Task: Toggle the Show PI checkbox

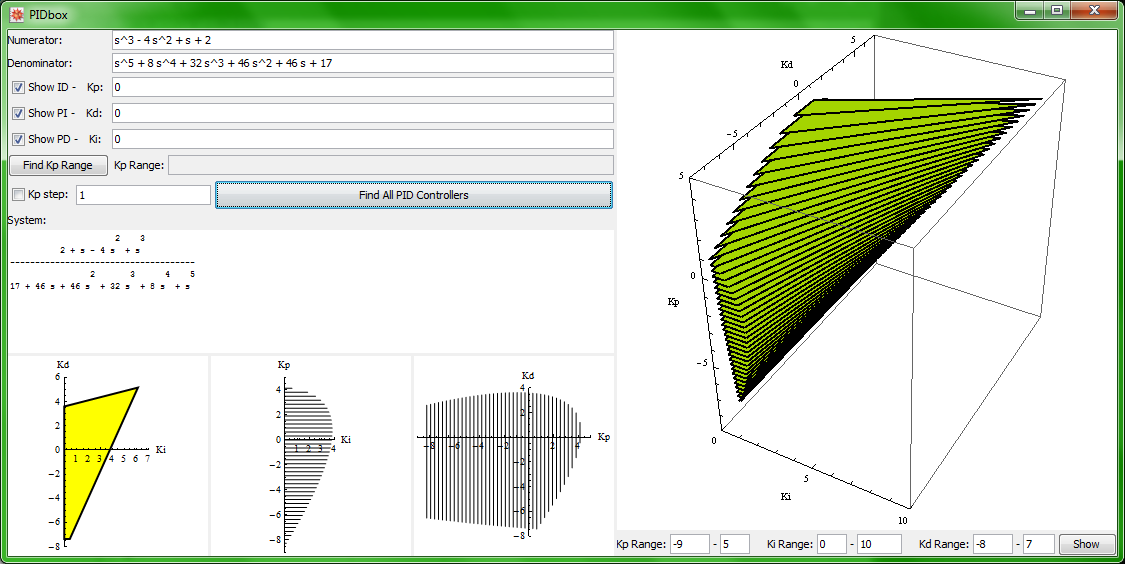Action: point(18,113)
